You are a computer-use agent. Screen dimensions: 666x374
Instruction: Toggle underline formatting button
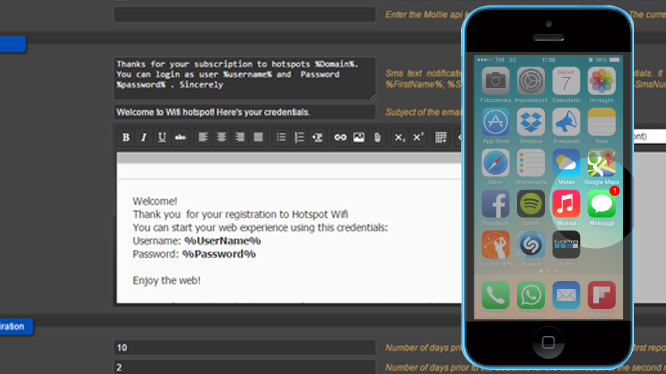(162, 137)
